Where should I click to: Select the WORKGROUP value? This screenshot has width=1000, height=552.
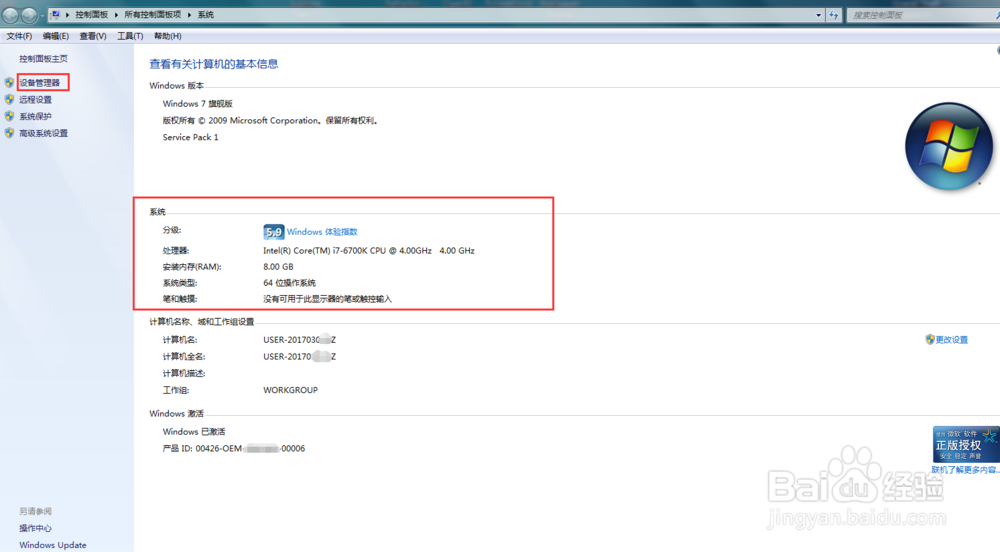[x=290, y=390]
